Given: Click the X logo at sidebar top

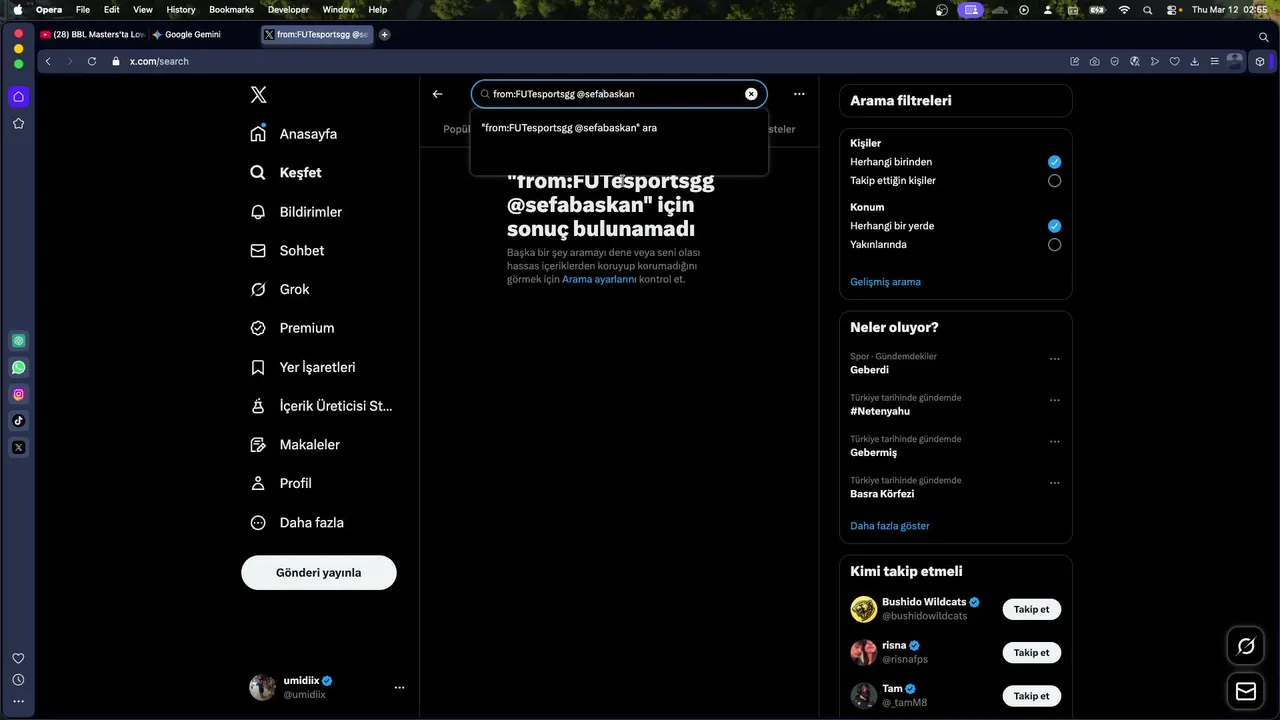Looking at the screenshot, I should pyautogui.click(x=258, y=95).
